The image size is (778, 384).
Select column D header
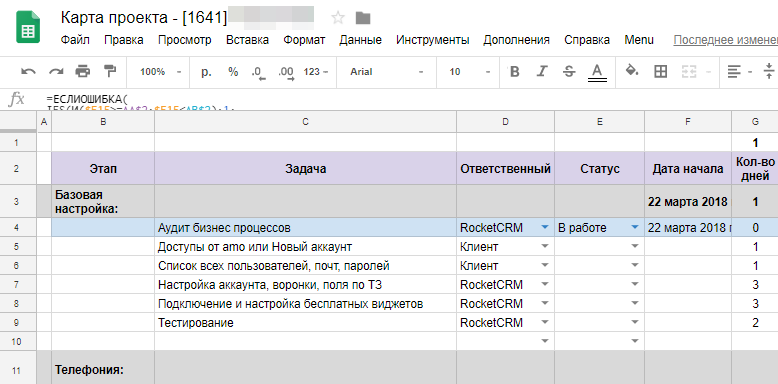tap(505, 122)
